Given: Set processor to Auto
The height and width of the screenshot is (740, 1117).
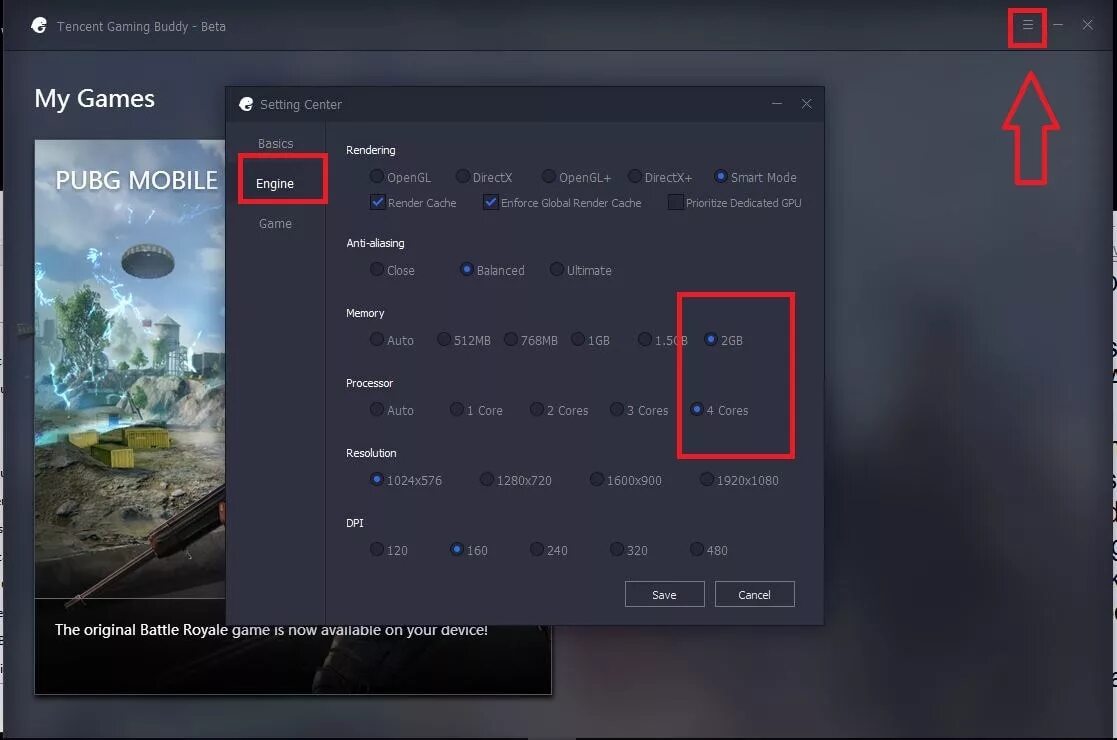Looking at the screenshot, I should 376,410.
